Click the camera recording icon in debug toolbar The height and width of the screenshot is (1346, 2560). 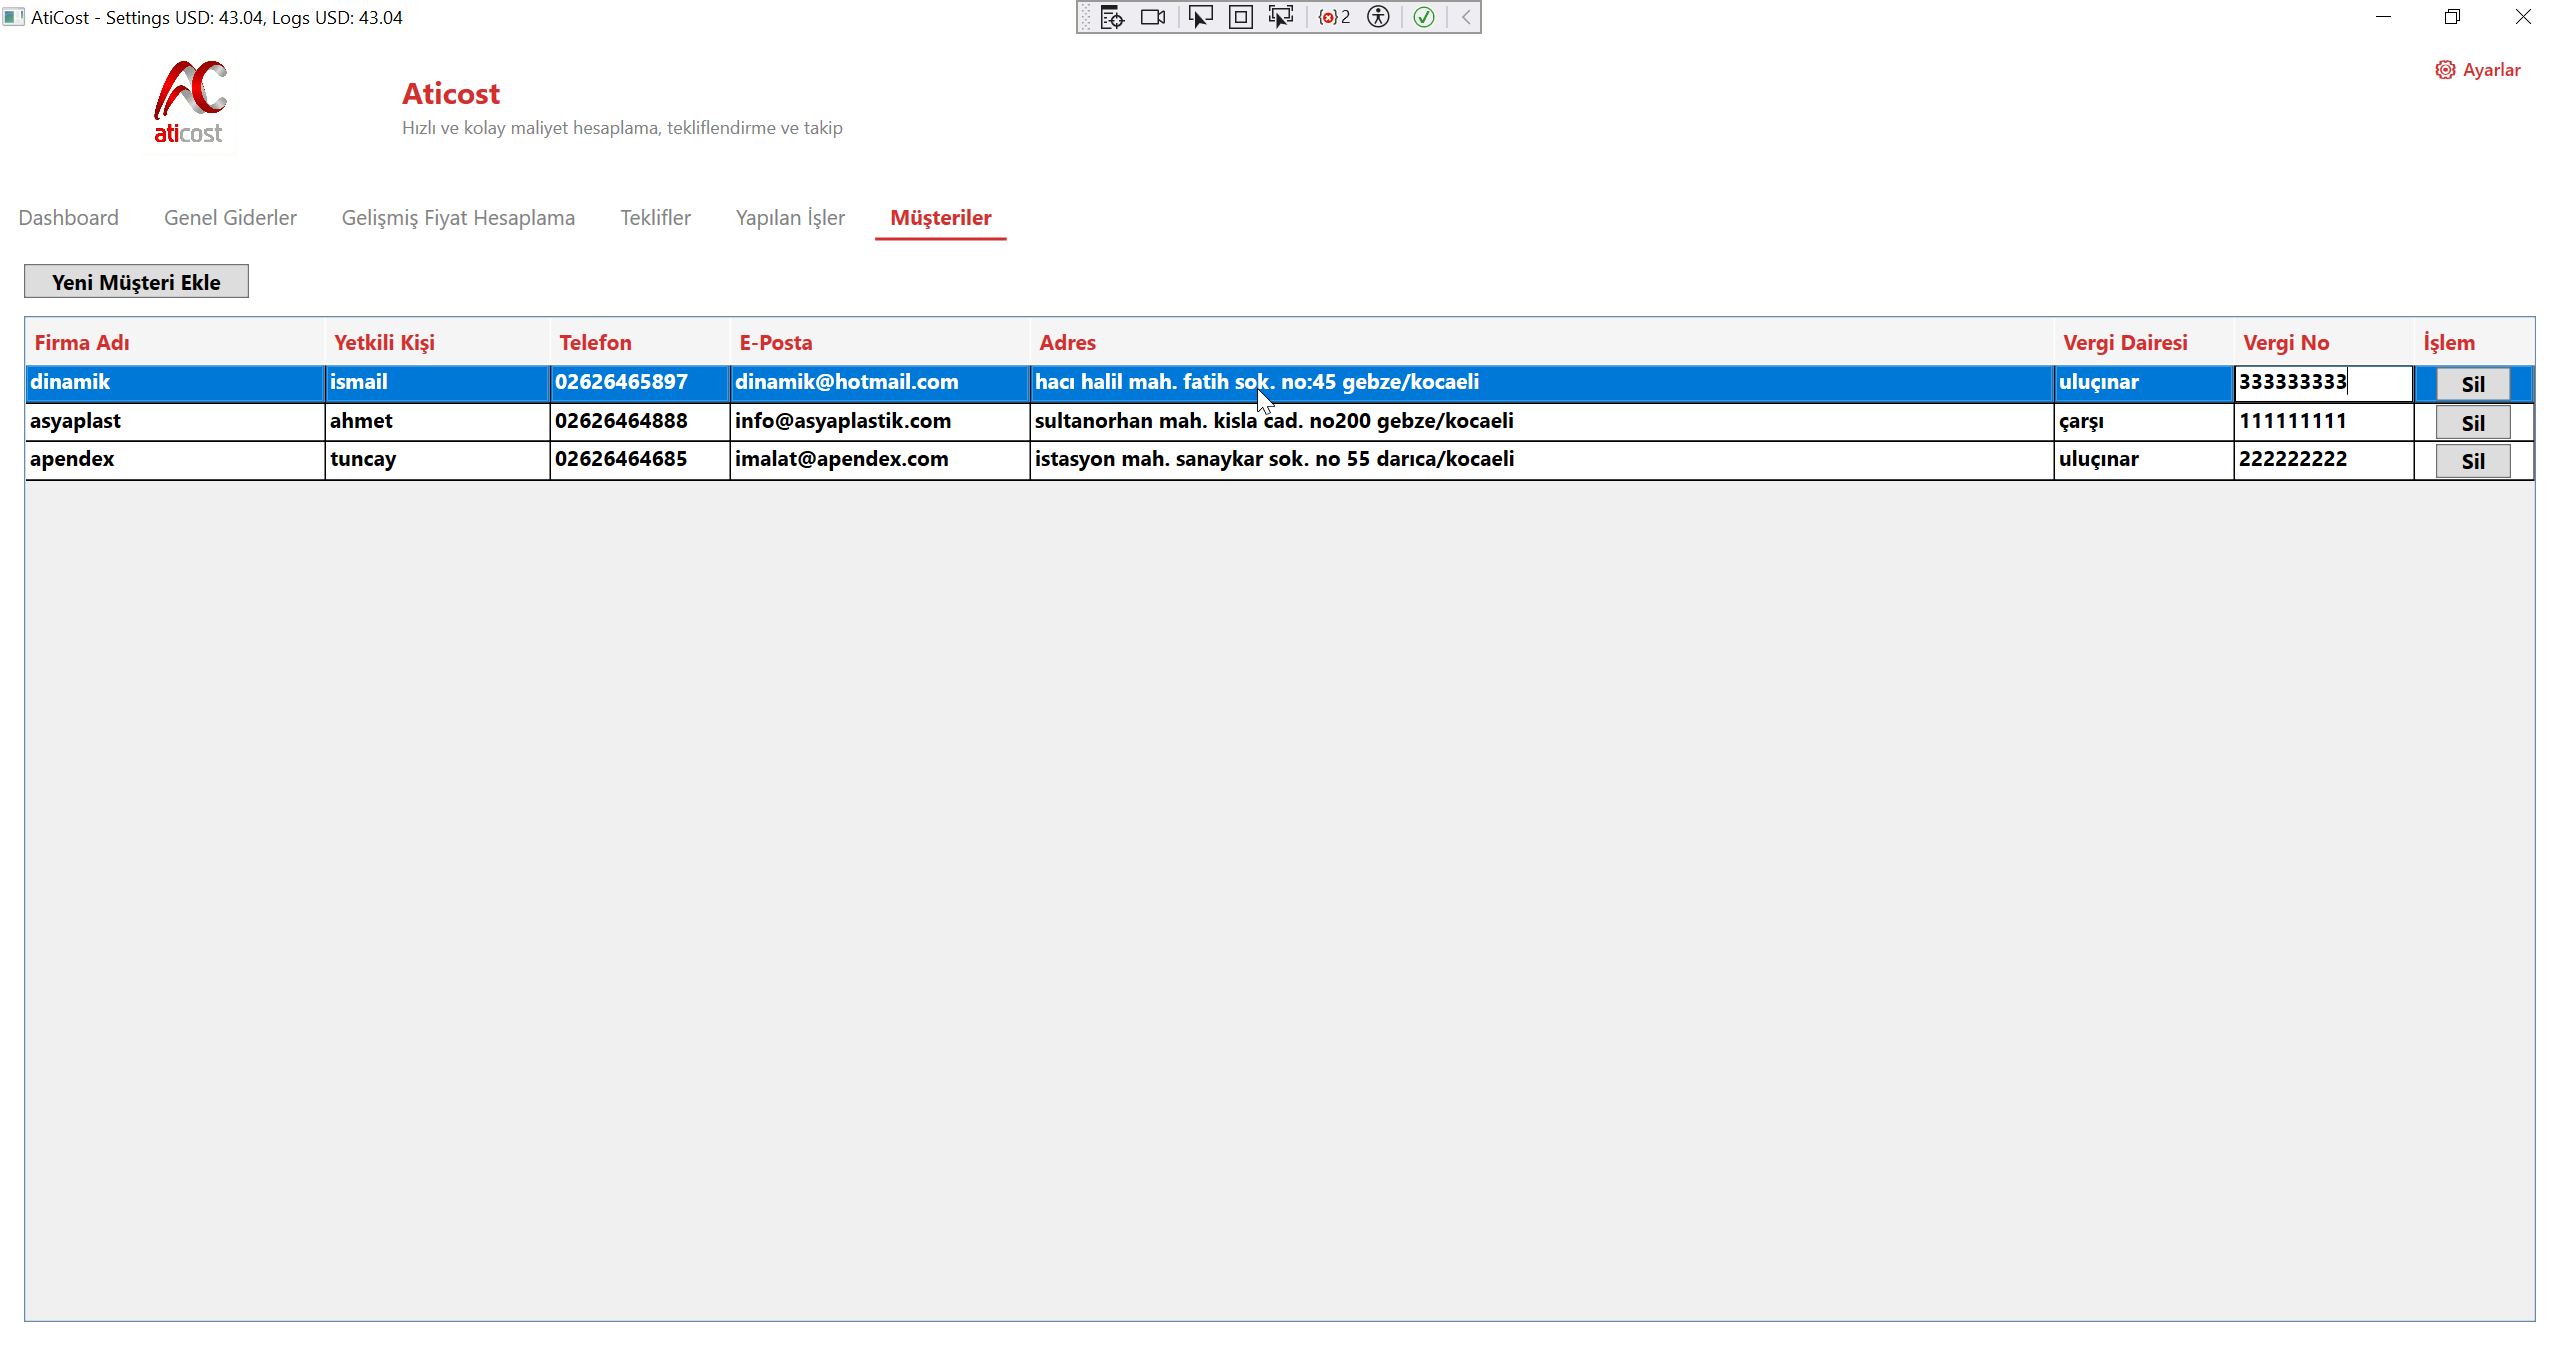[1153, 17]
